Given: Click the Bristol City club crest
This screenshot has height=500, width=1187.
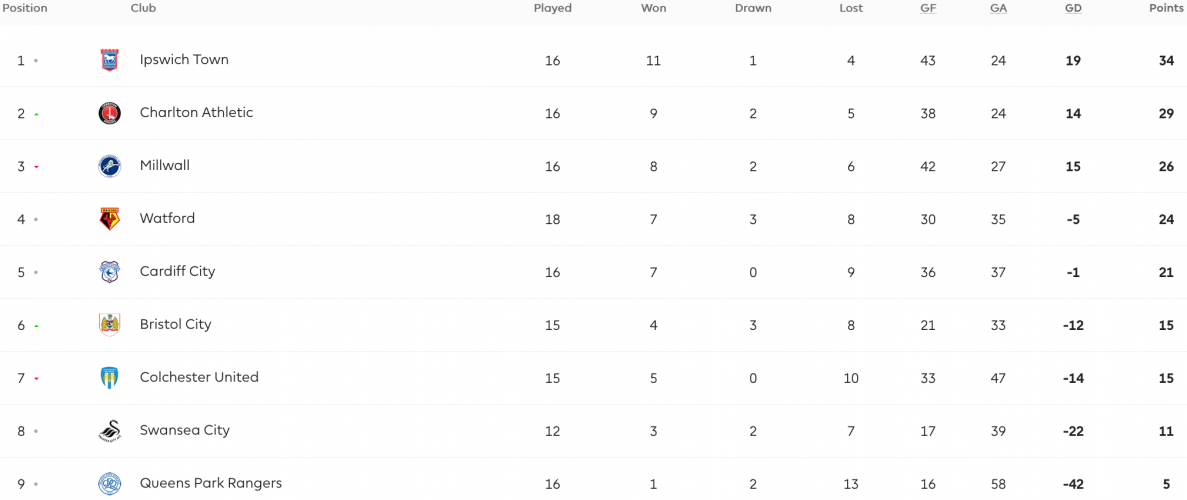Looking at the screenshot, I should pos(110,325).
